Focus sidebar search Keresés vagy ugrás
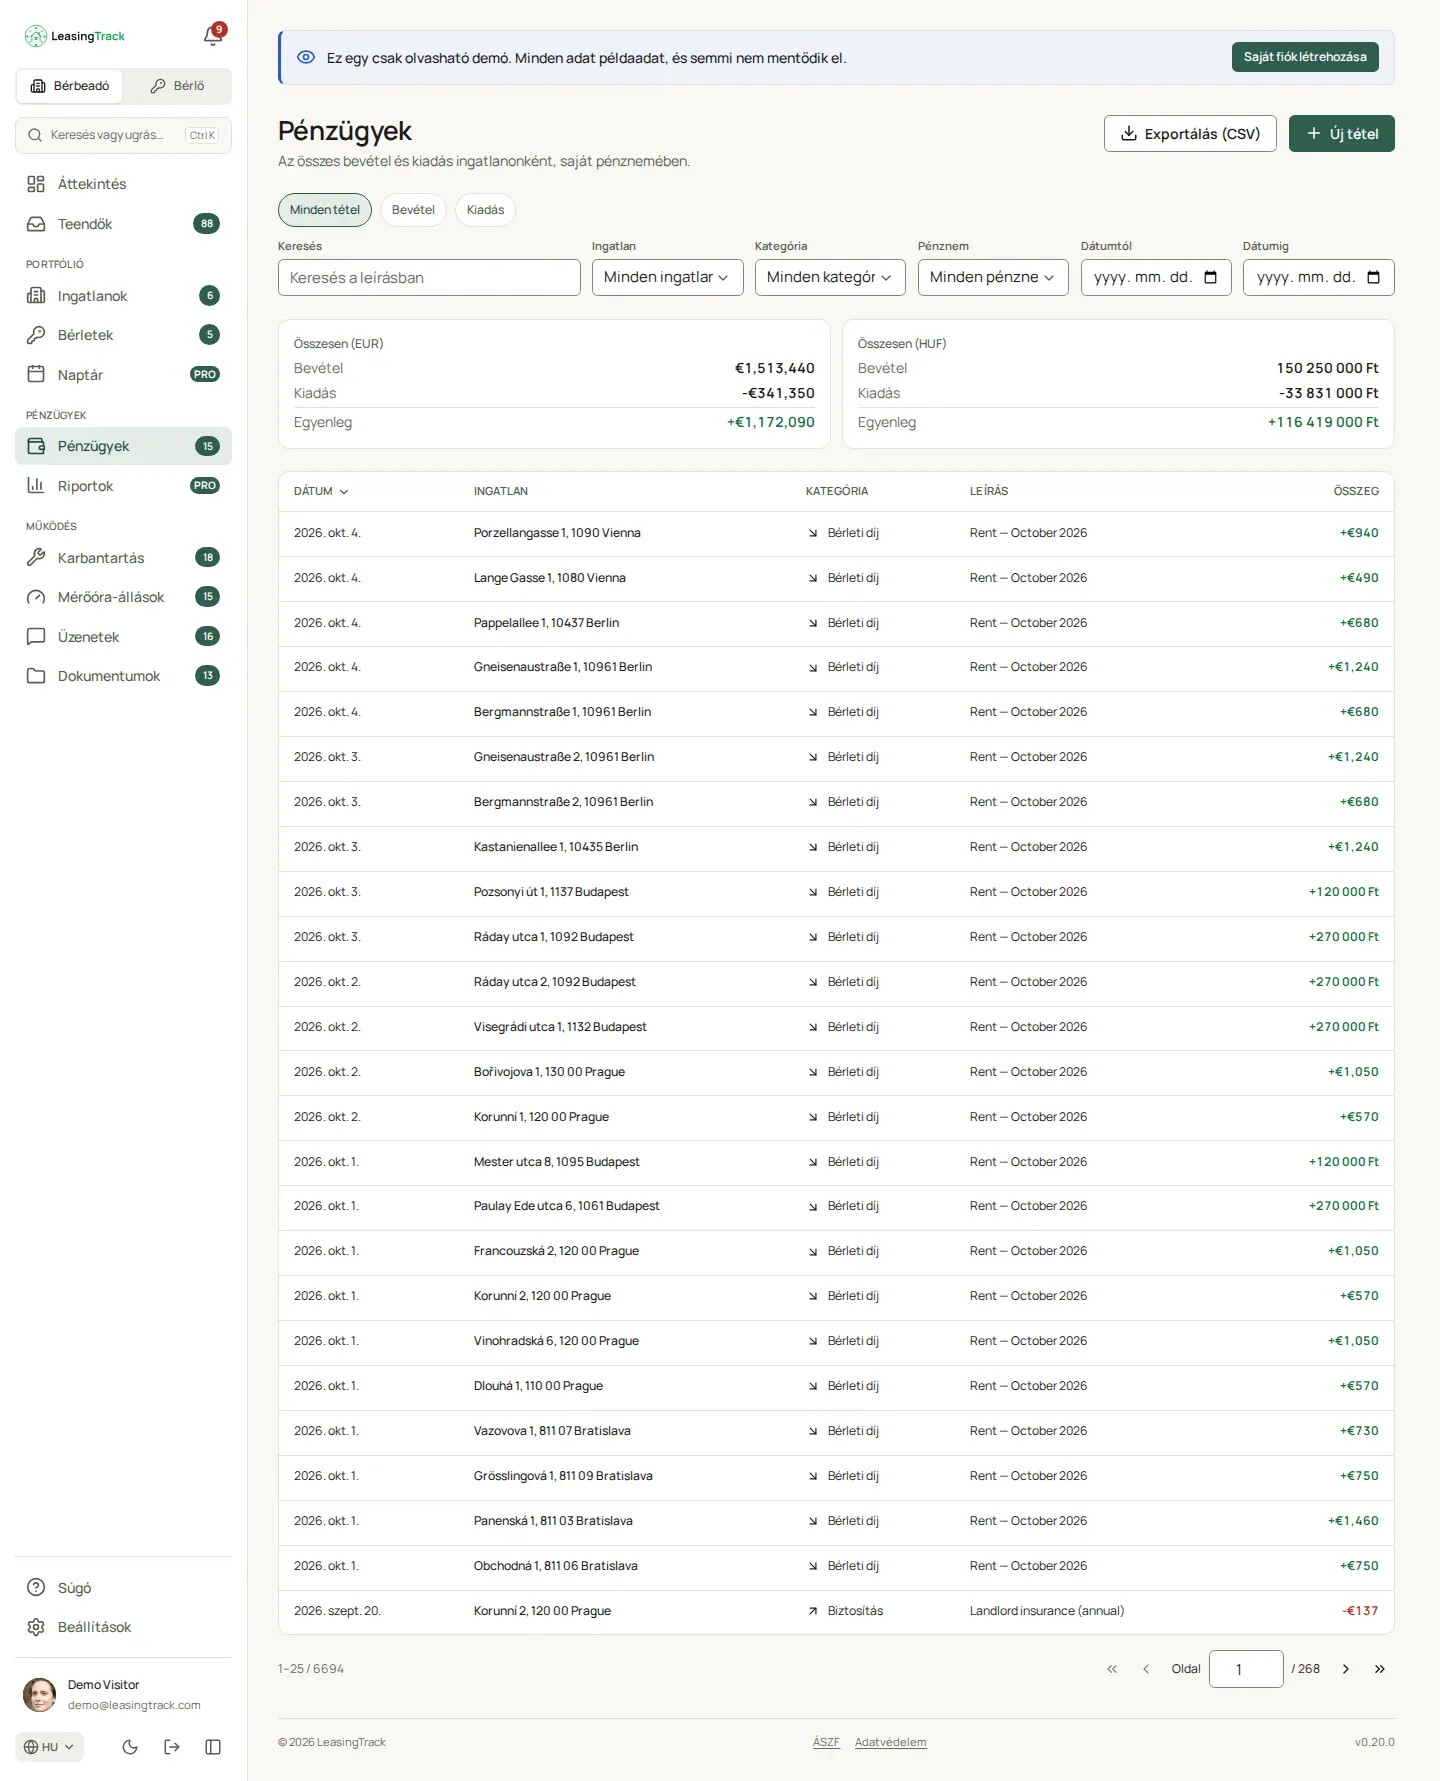The width and height of the screenshot is (1440, 1781). [123, 135]
